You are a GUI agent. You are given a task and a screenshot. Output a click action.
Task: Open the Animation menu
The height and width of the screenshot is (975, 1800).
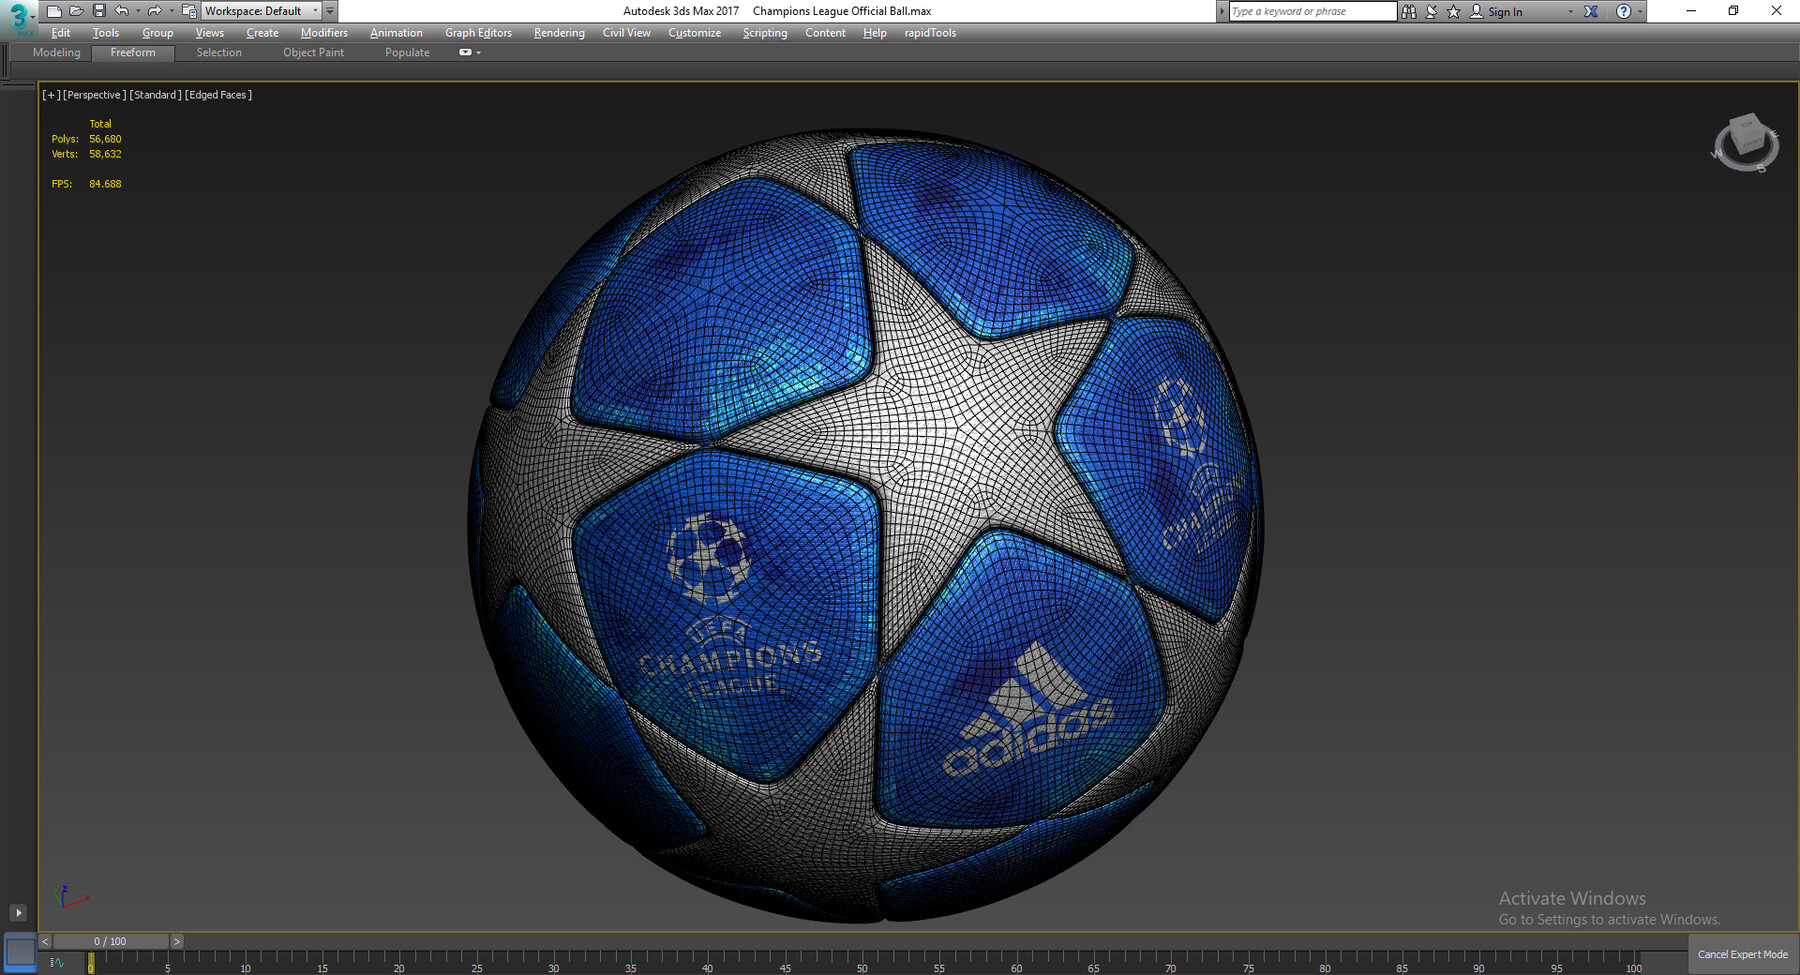coord(396,33)
